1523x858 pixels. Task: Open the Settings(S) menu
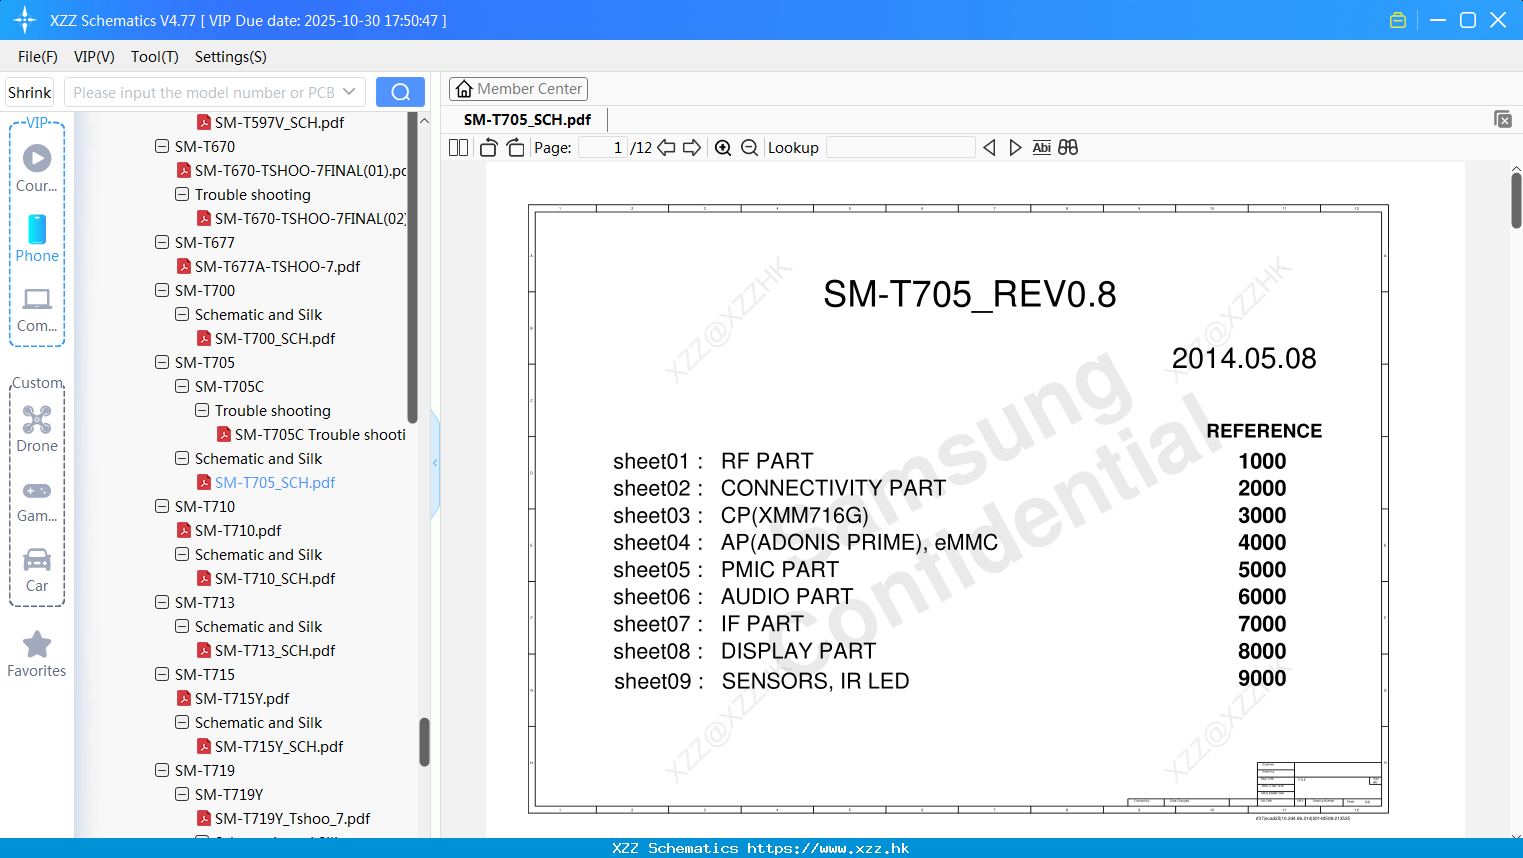[231, 57]
